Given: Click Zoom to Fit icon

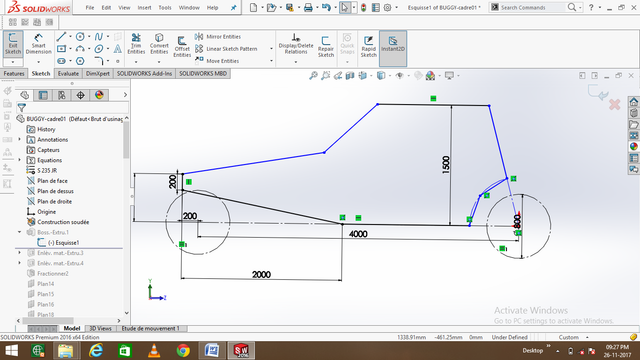Looking at the screenshot, I should point(313,76).
